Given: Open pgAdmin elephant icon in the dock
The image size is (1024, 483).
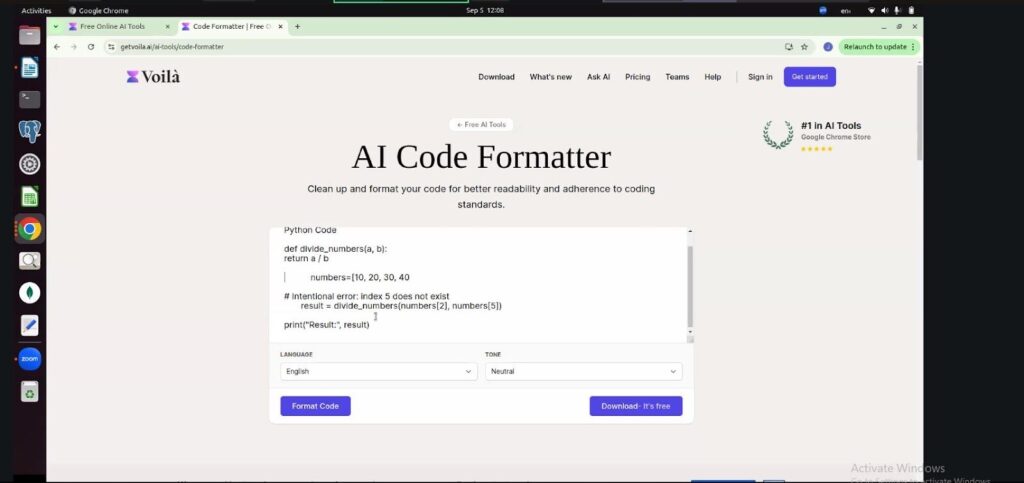Looking at the screenshot, I should (29, 131).
